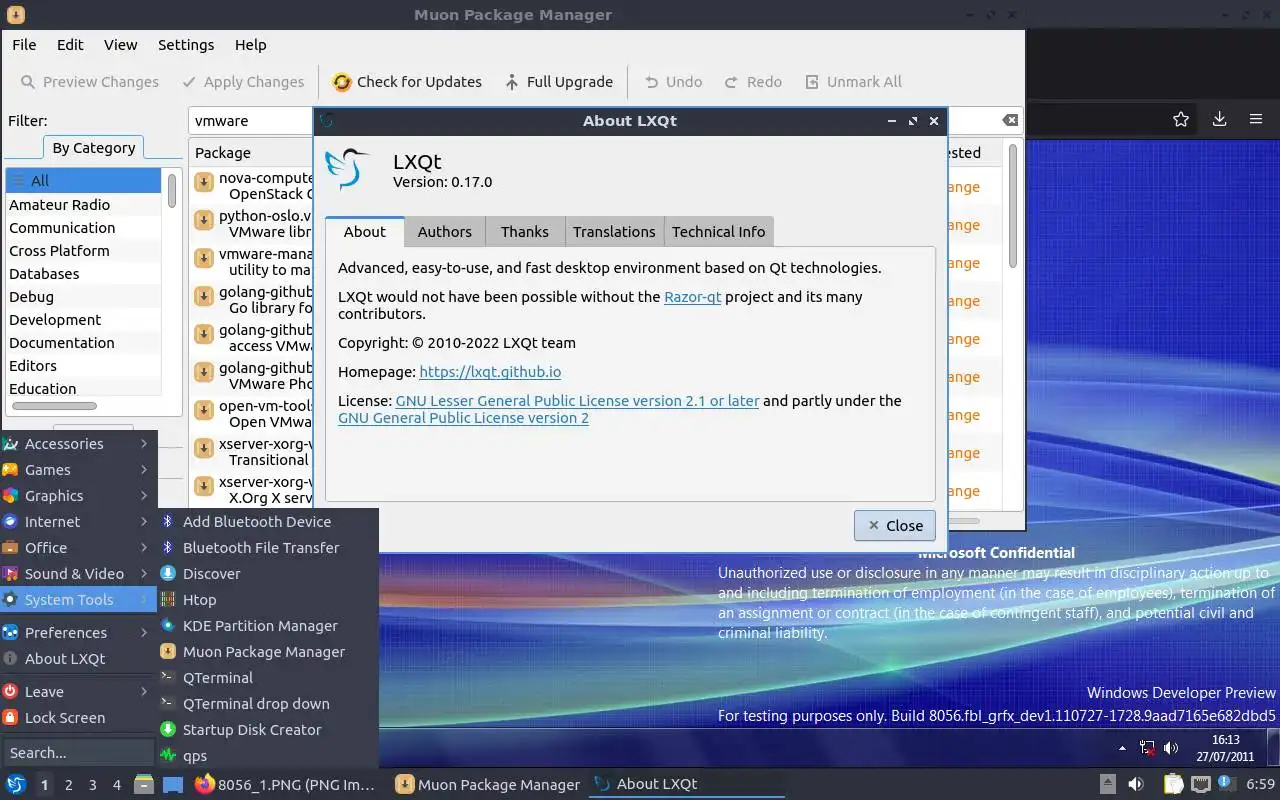The width and height of the screenshot is (1280, 800).
Task: Open the View menu in Muon
Action: (120, 44)
